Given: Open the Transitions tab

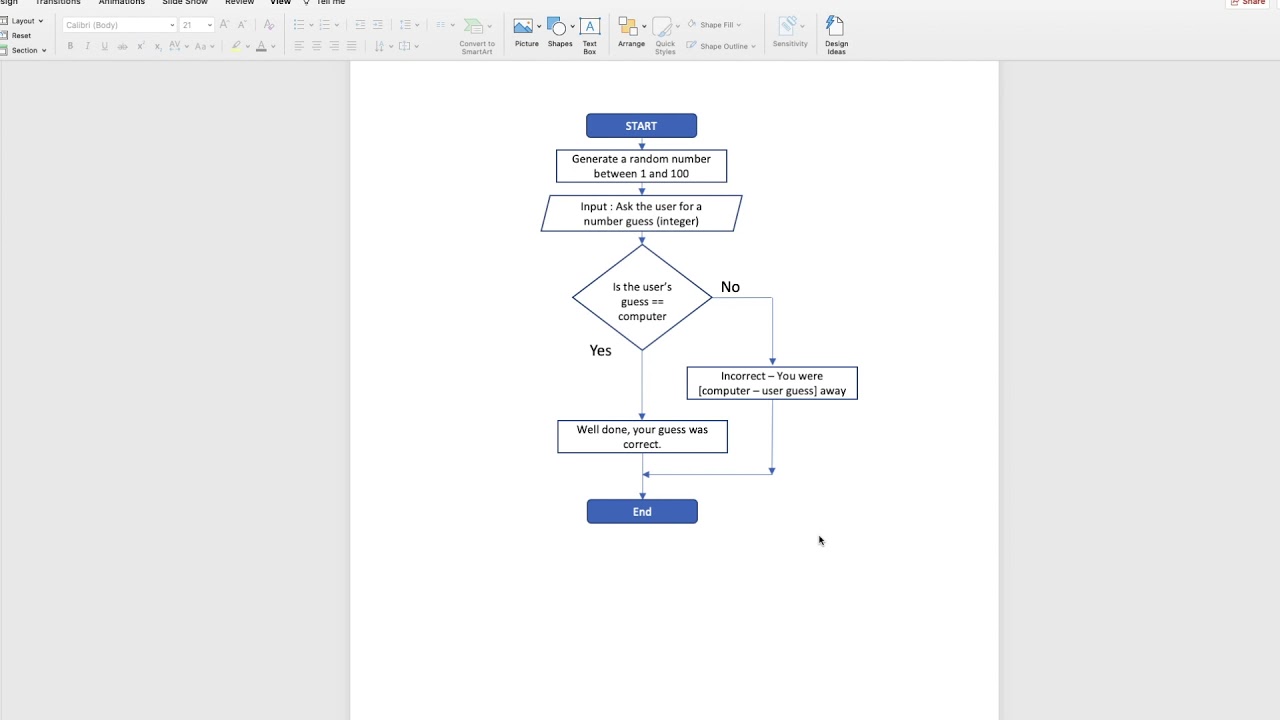Looking at the screenshot, I should pyautogui.click(x=58, y=3).
